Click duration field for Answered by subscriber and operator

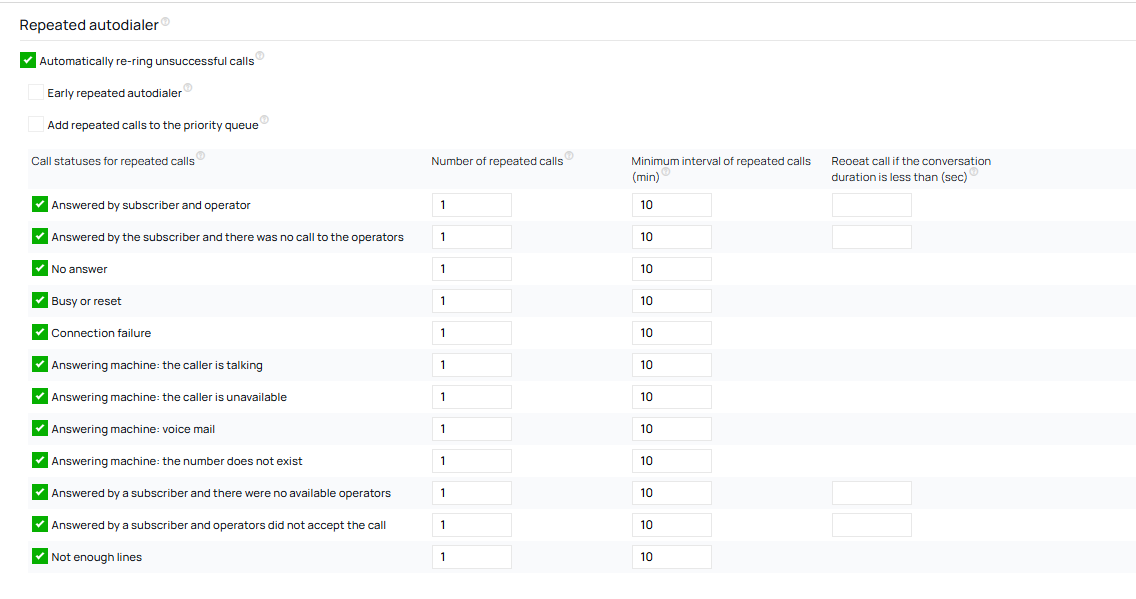(x=871, y=205)
